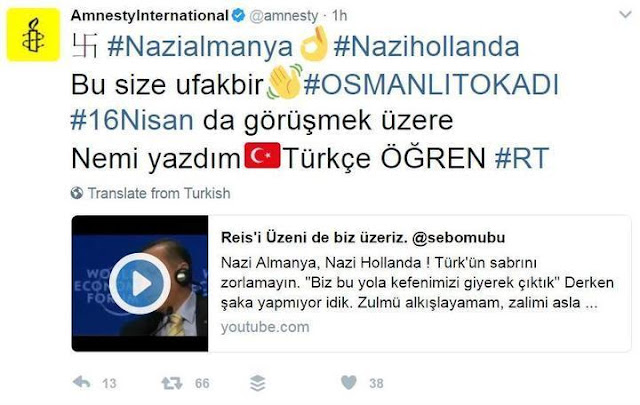640x405 pixels.
Task: Click the stacked layers Buffer icon
Action: pyautogui.click(x=258, y=383)
